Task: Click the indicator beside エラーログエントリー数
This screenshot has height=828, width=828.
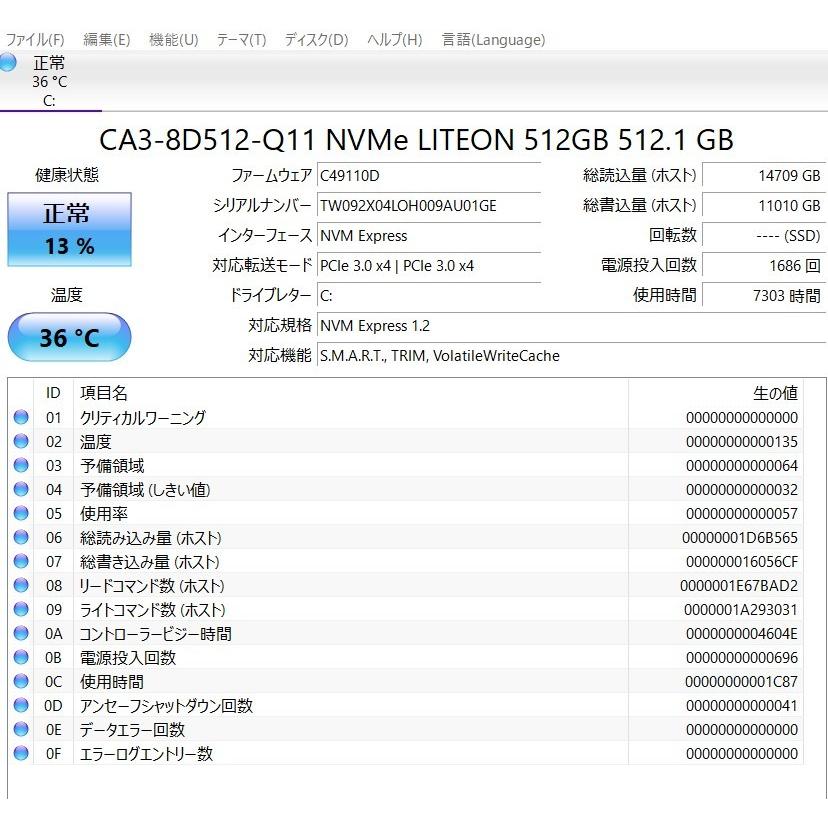Action: point(22,753)
